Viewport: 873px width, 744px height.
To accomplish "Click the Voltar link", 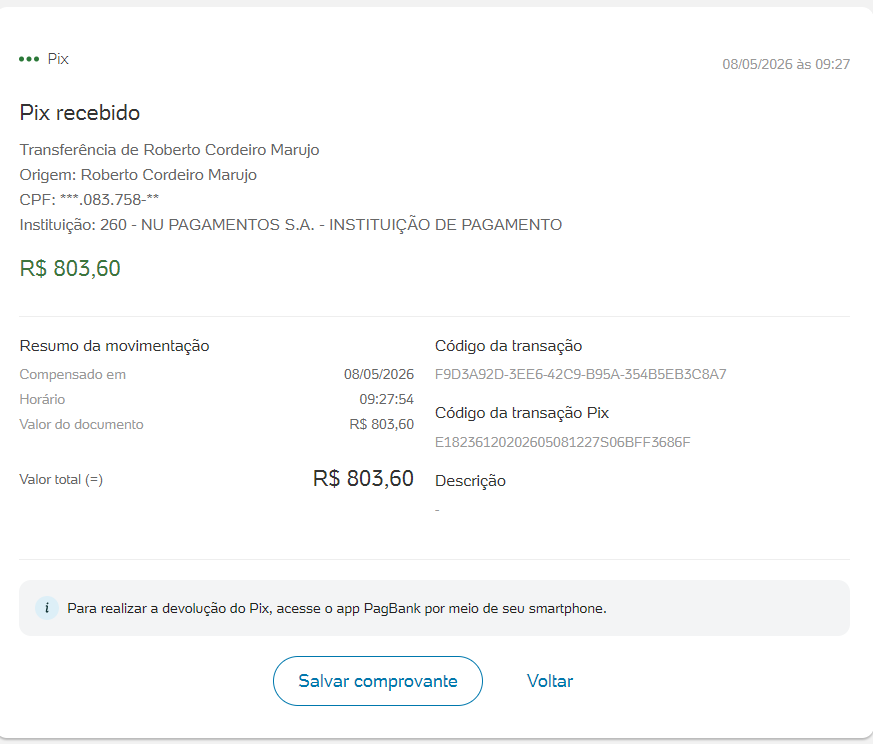I will [550, 681].
